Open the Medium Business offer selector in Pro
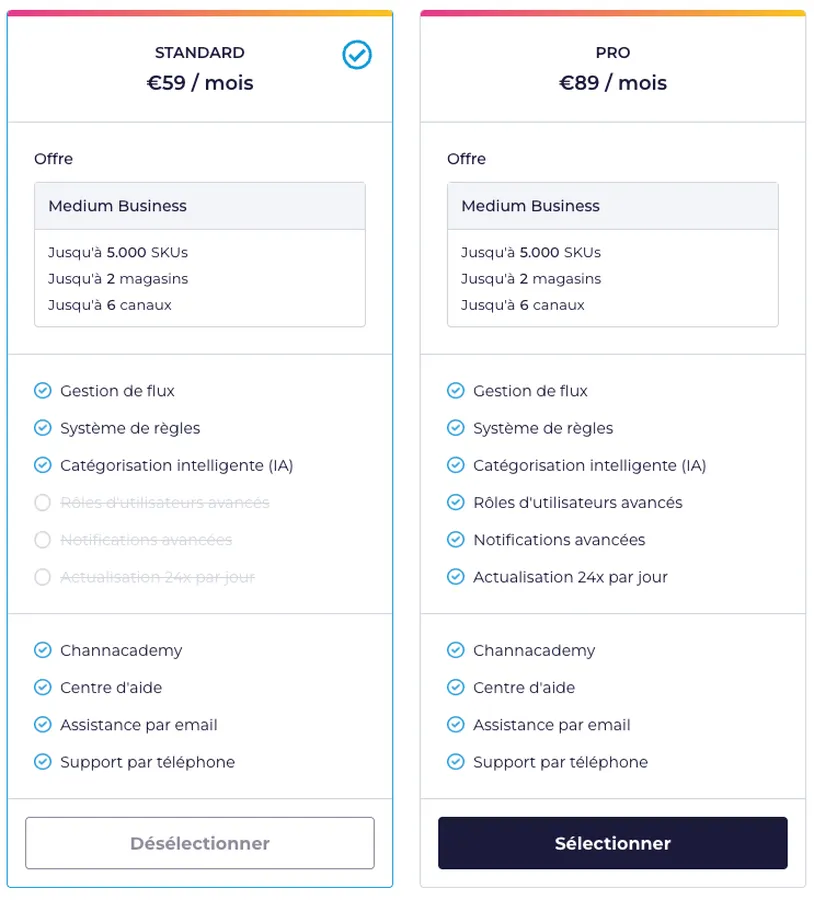Image resolution: width=814 pixels, height=900 pixels. (612, 206)
